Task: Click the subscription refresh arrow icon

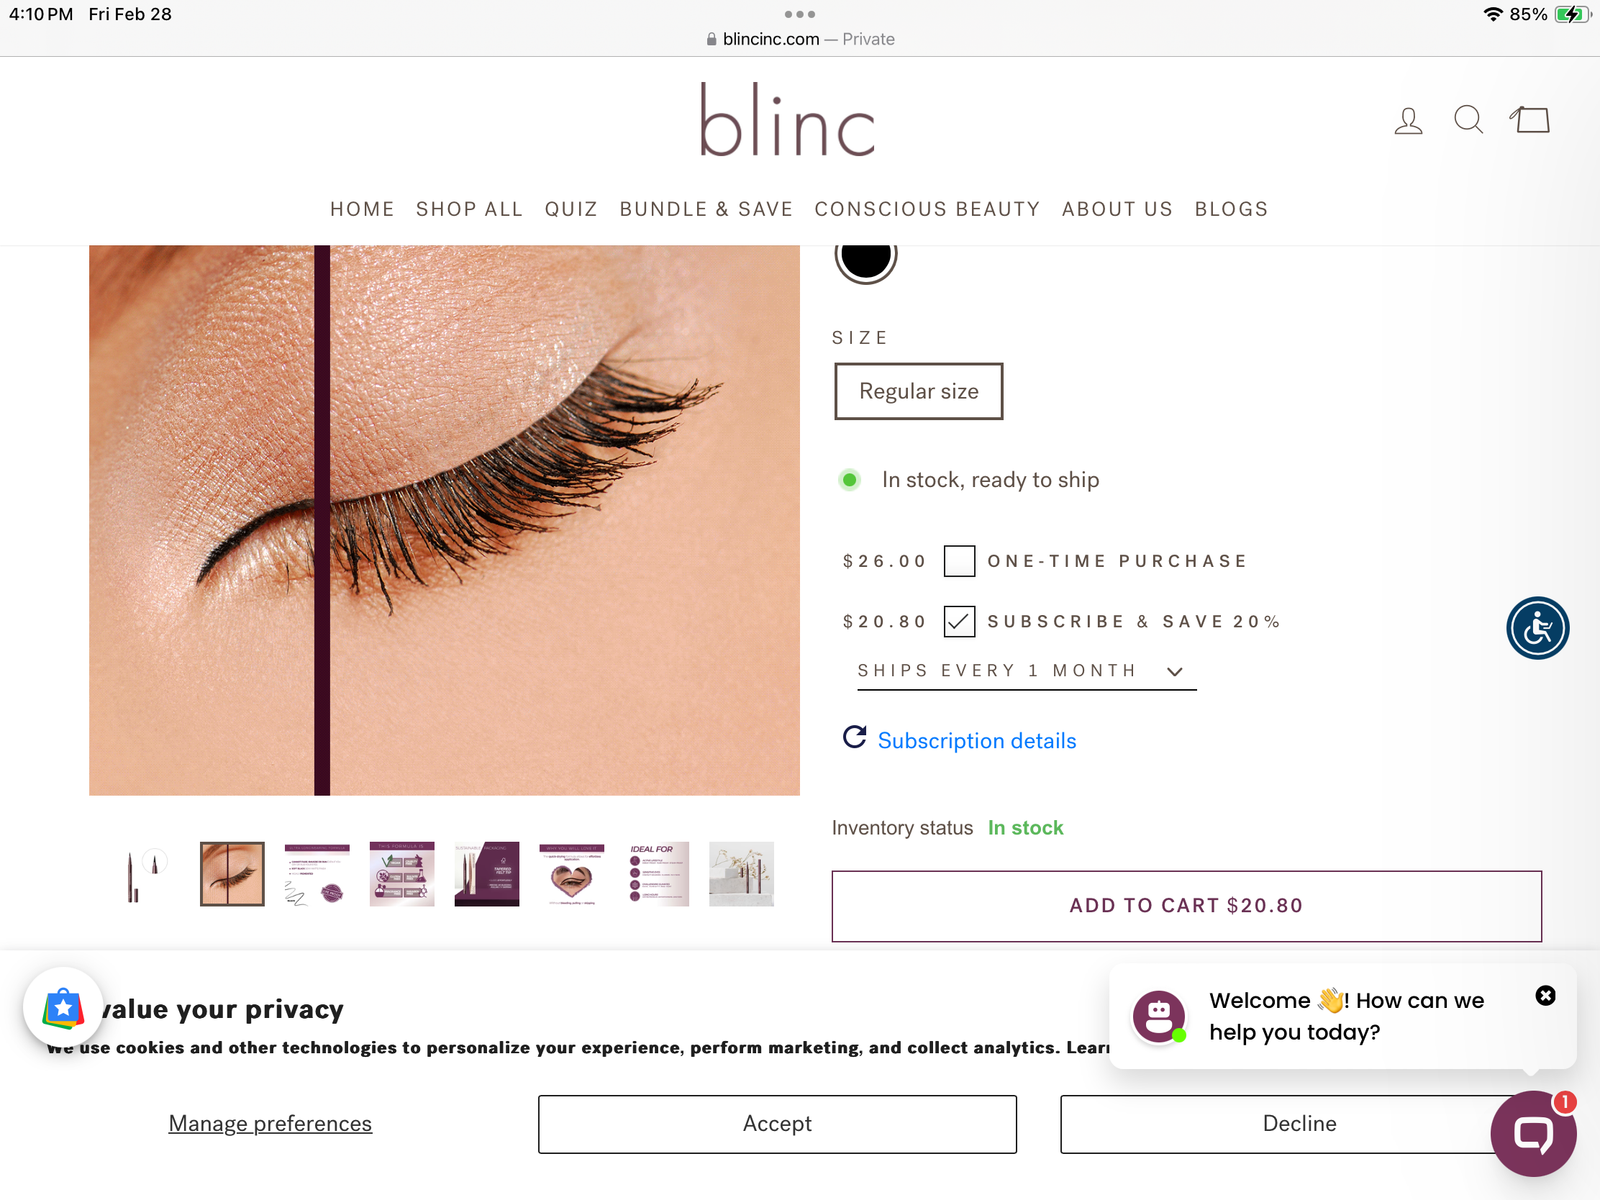Action: coord(854,738)
